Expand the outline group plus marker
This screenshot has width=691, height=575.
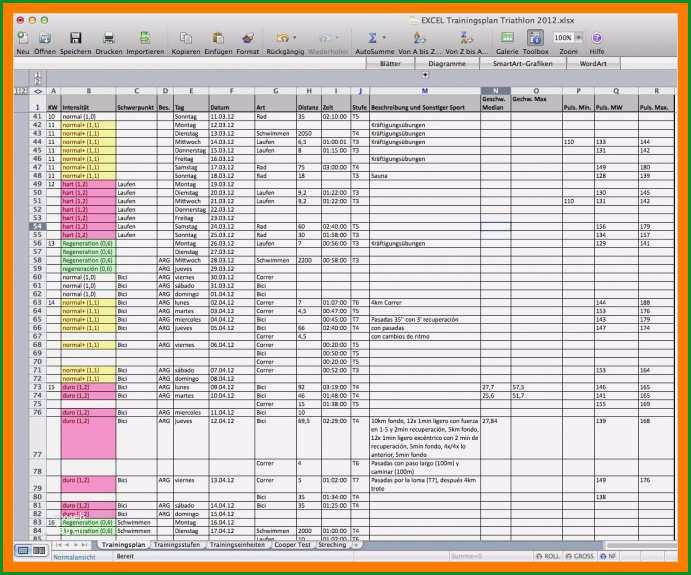click(425, 75)
